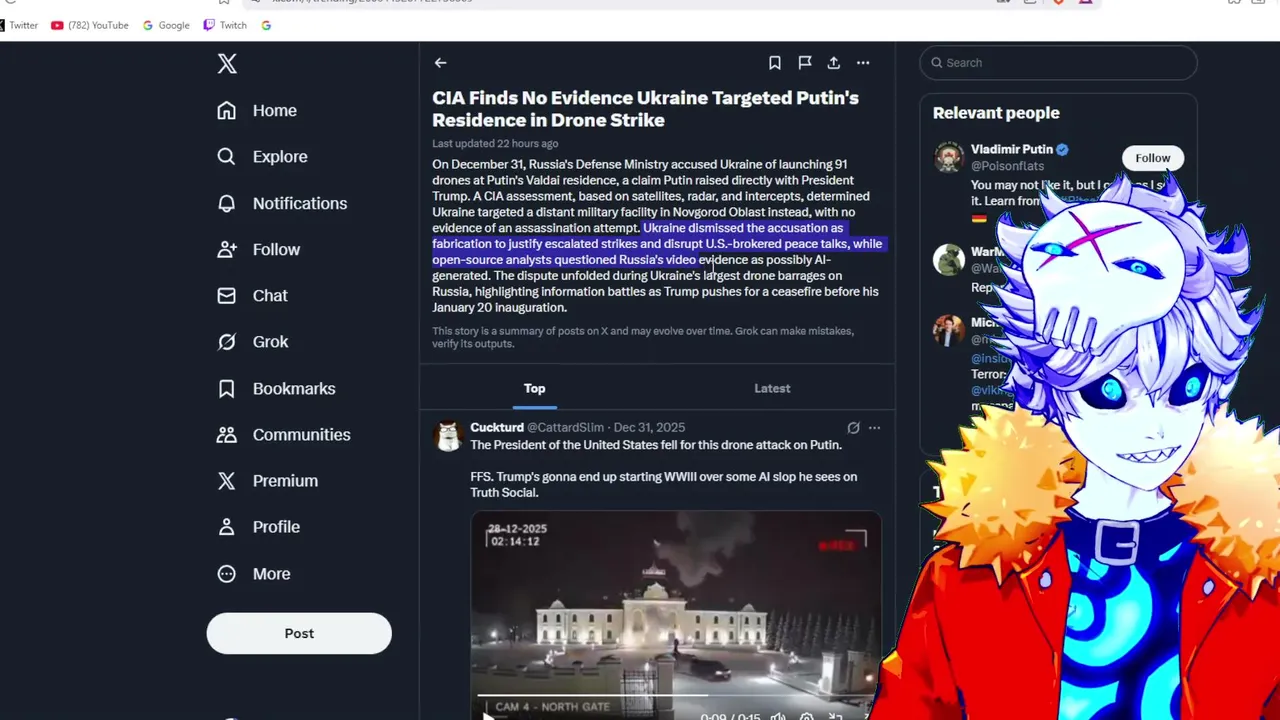Open Vladimir Putin's avatar image

[949, 158]
